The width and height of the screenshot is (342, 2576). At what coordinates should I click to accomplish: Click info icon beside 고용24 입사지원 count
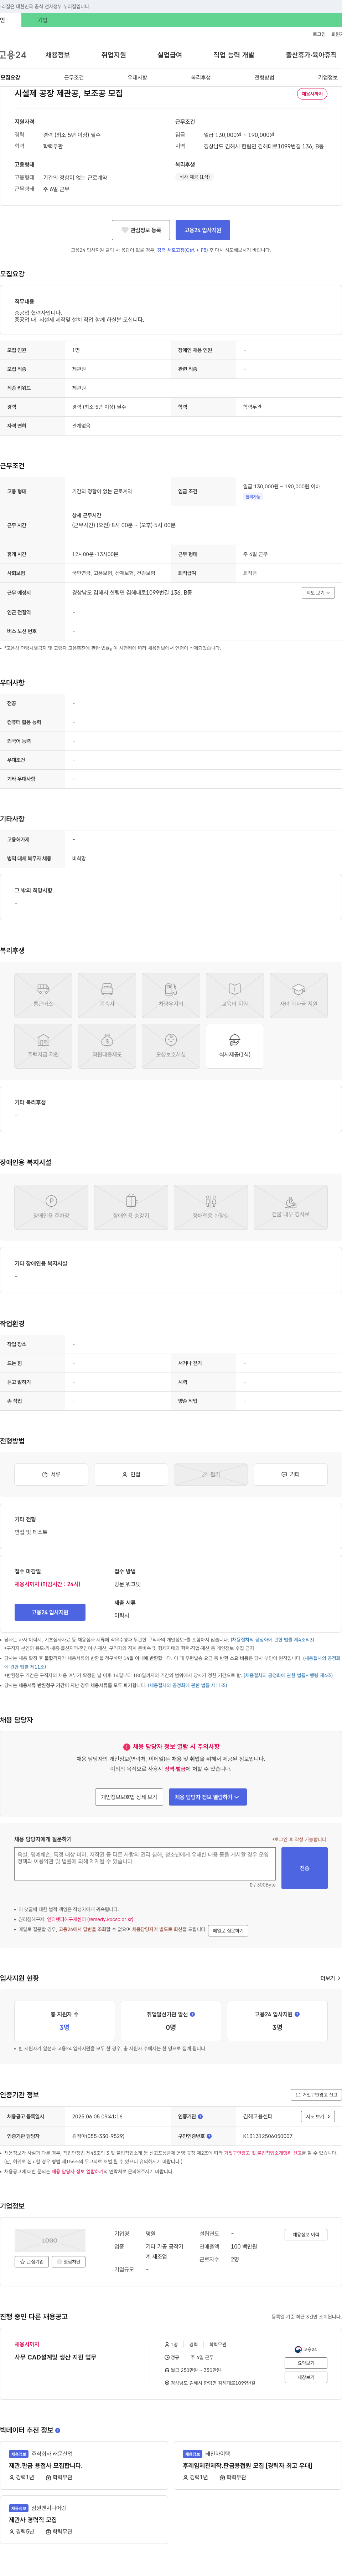pos(297,2014)
